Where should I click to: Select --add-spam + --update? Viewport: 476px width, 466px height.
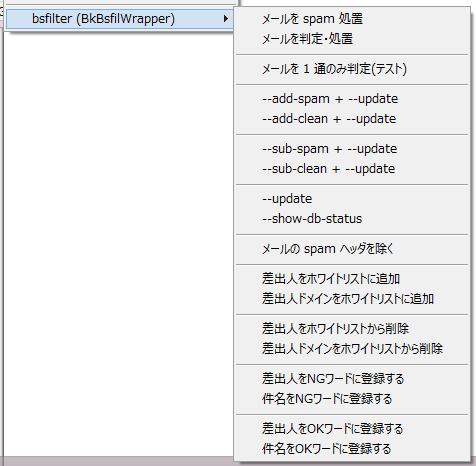352,99
